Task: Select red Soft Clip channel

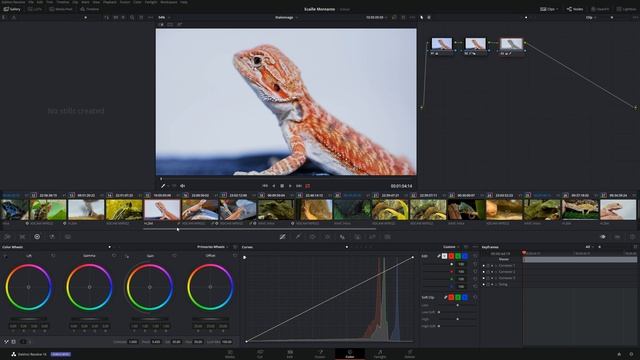Action: 451,298
